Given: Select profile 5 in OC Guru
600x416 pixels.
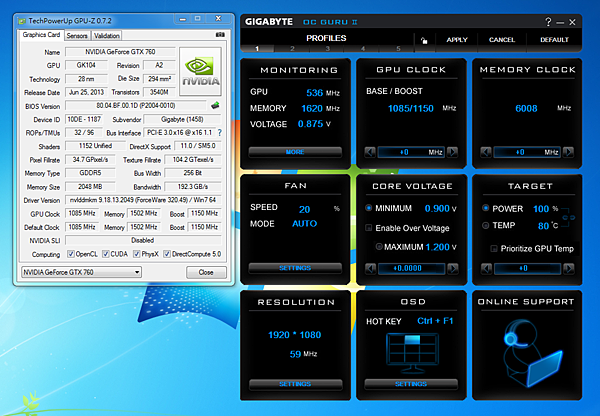Looking at the screenshot, I should coord(398,49).
